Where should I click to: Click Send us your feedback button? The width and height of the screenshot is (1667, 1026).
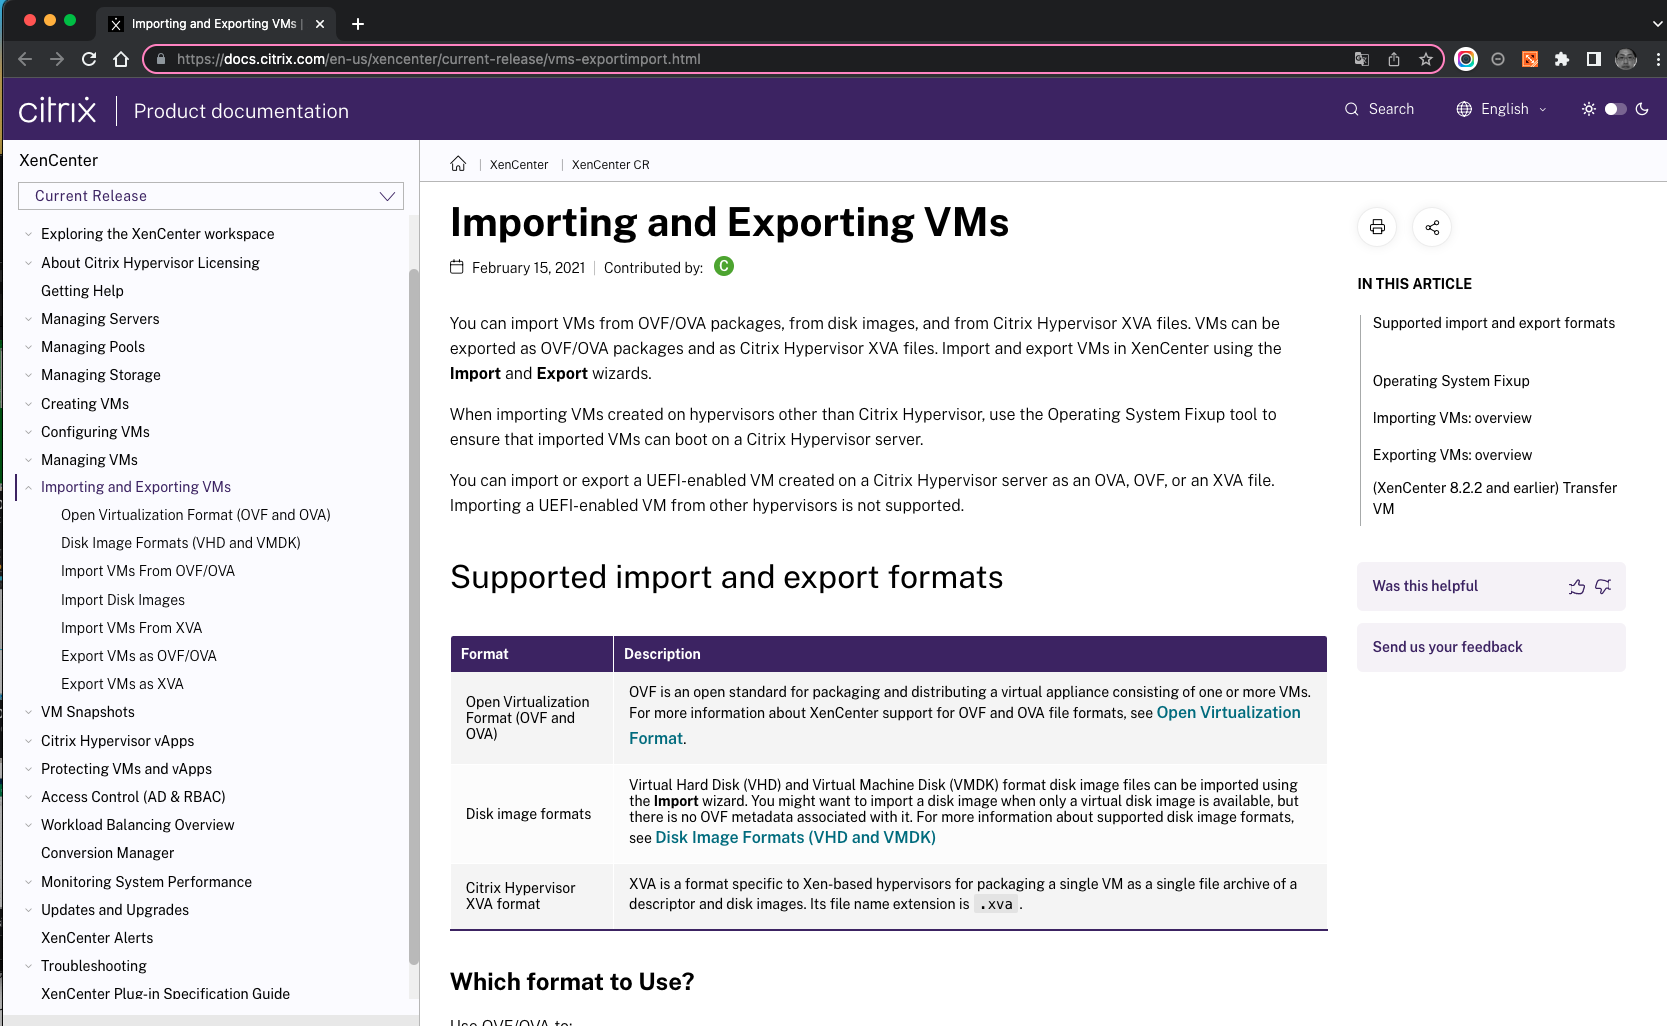tap(1491, 647)
